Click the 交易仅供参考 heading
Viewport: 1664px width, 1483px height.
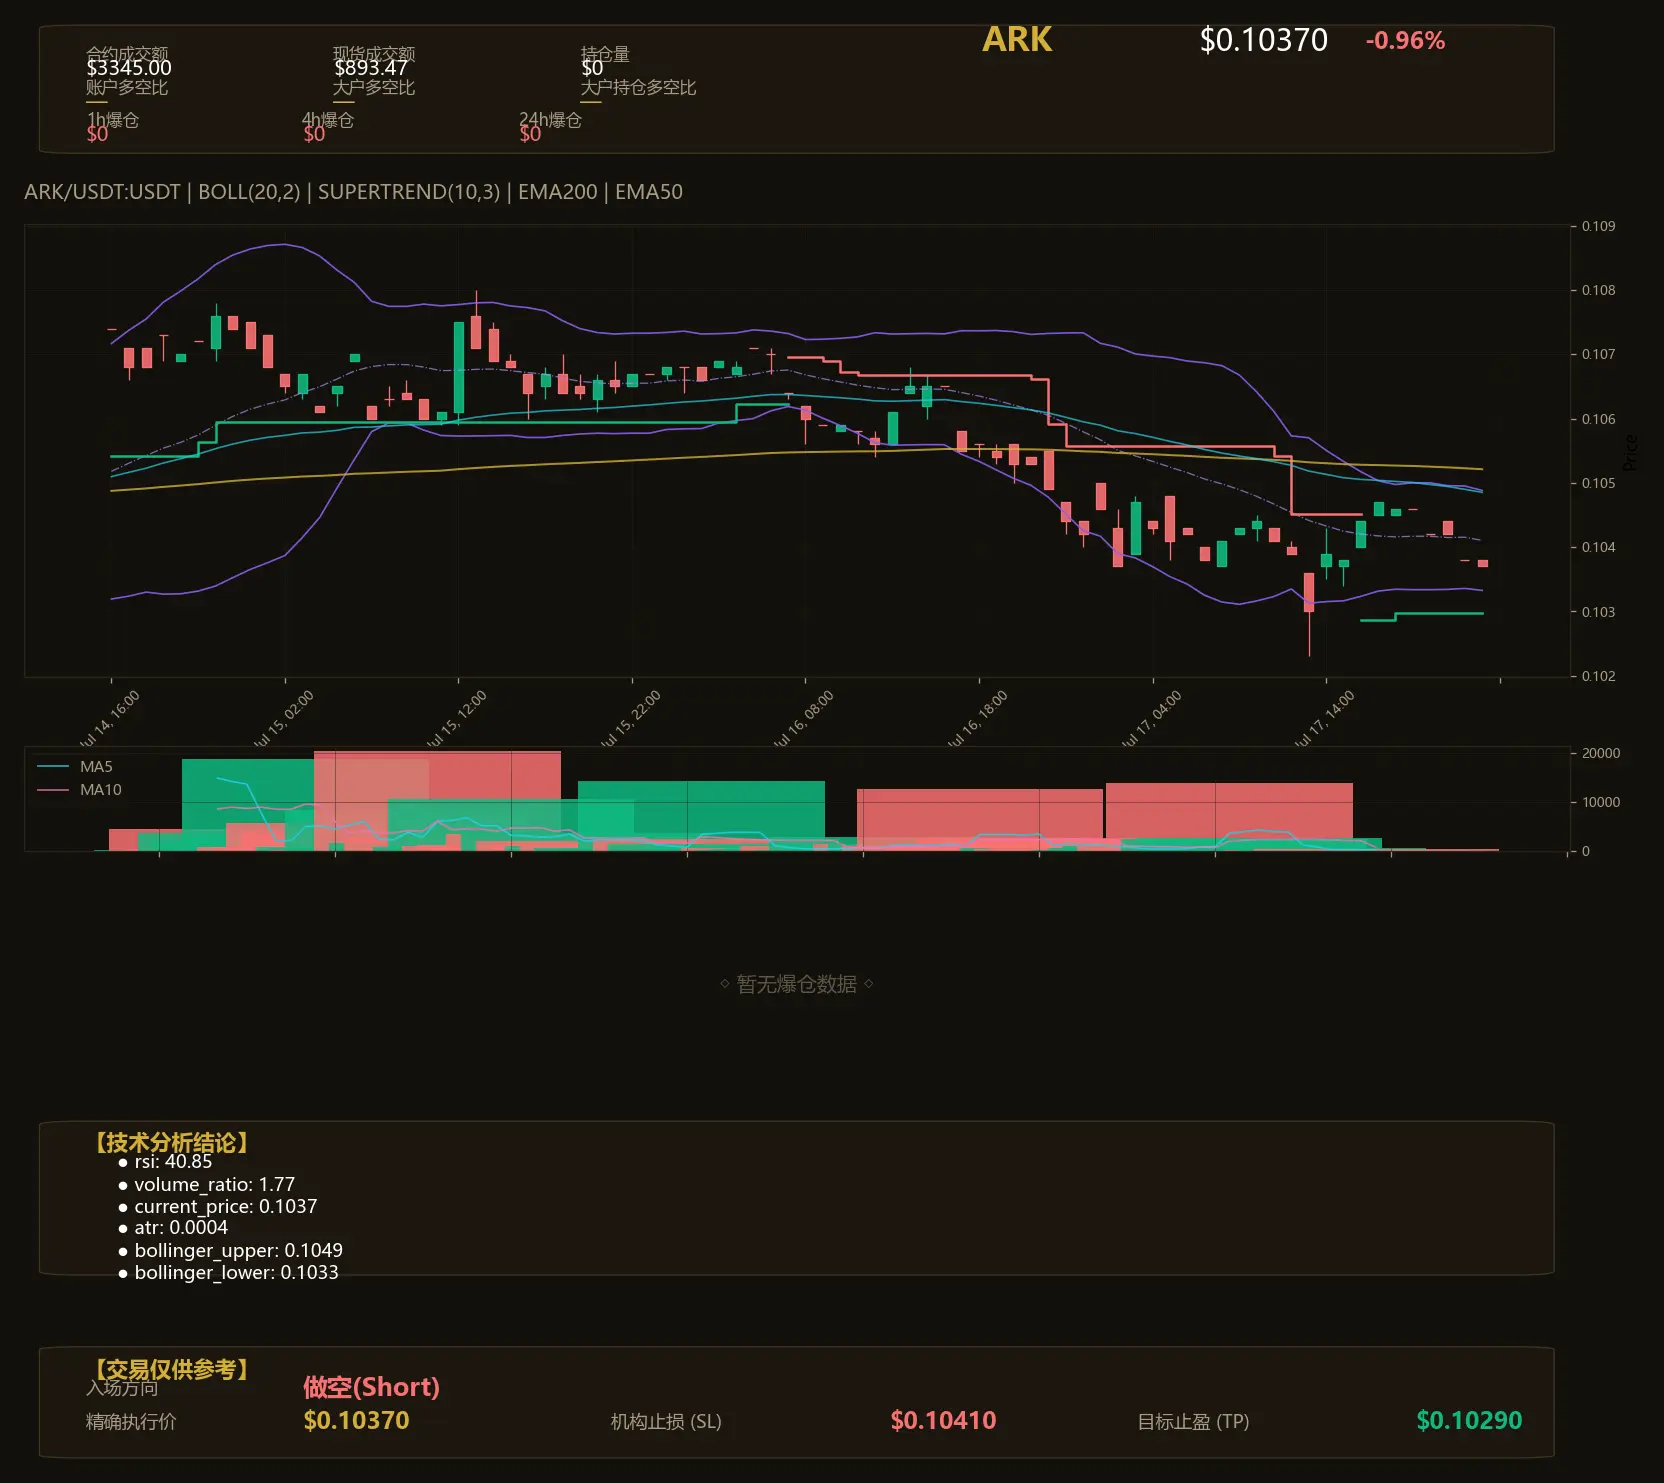(171, 1369)
